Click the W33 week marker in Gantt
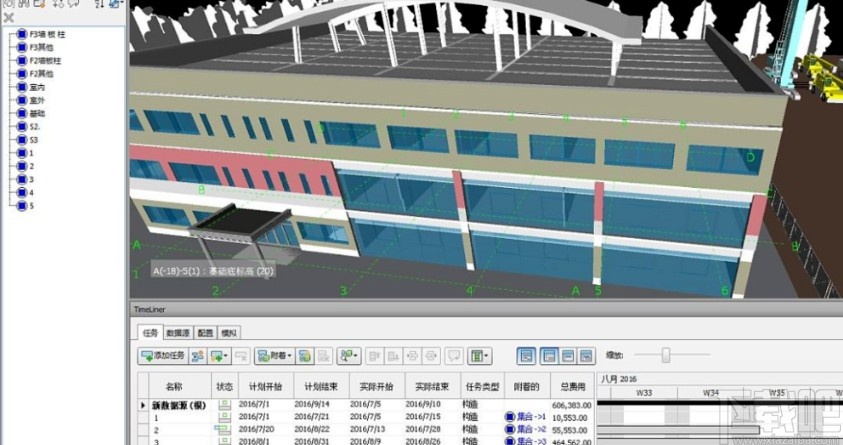Viewport: 843px width, 445px height. coord(644,393)
